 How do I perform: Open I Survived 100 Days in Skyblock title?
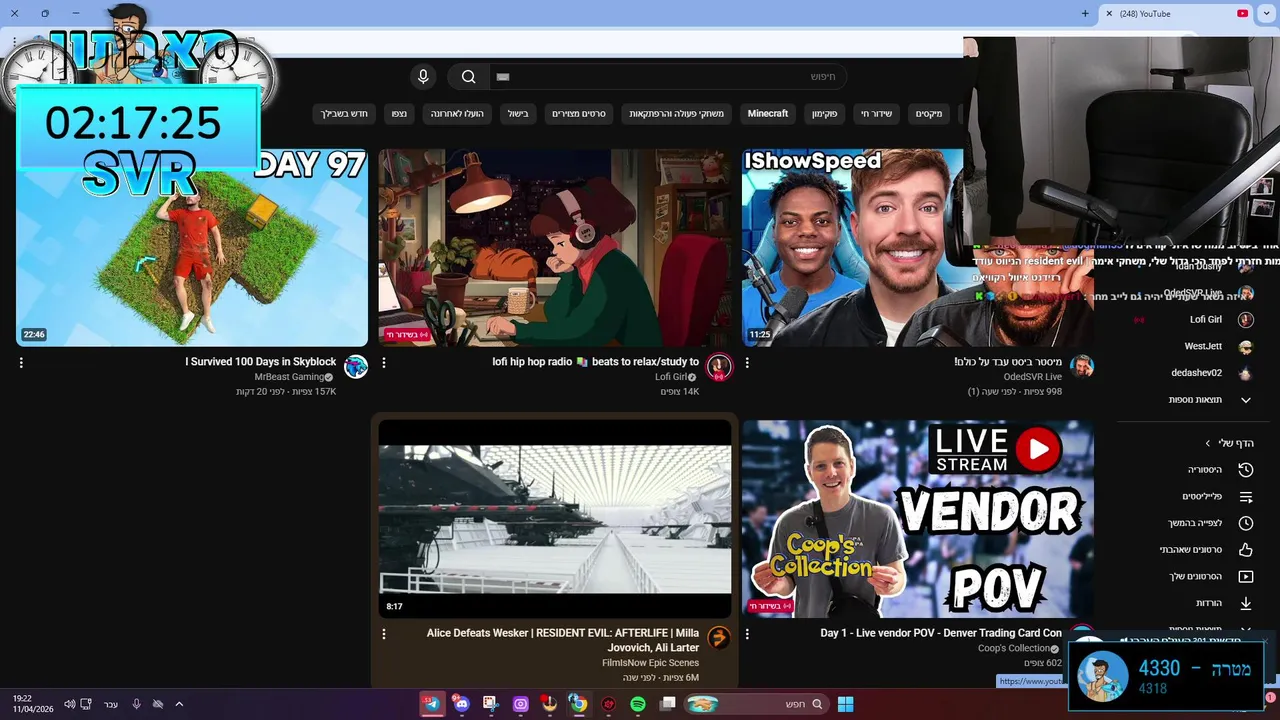click(x=261, y=362)
